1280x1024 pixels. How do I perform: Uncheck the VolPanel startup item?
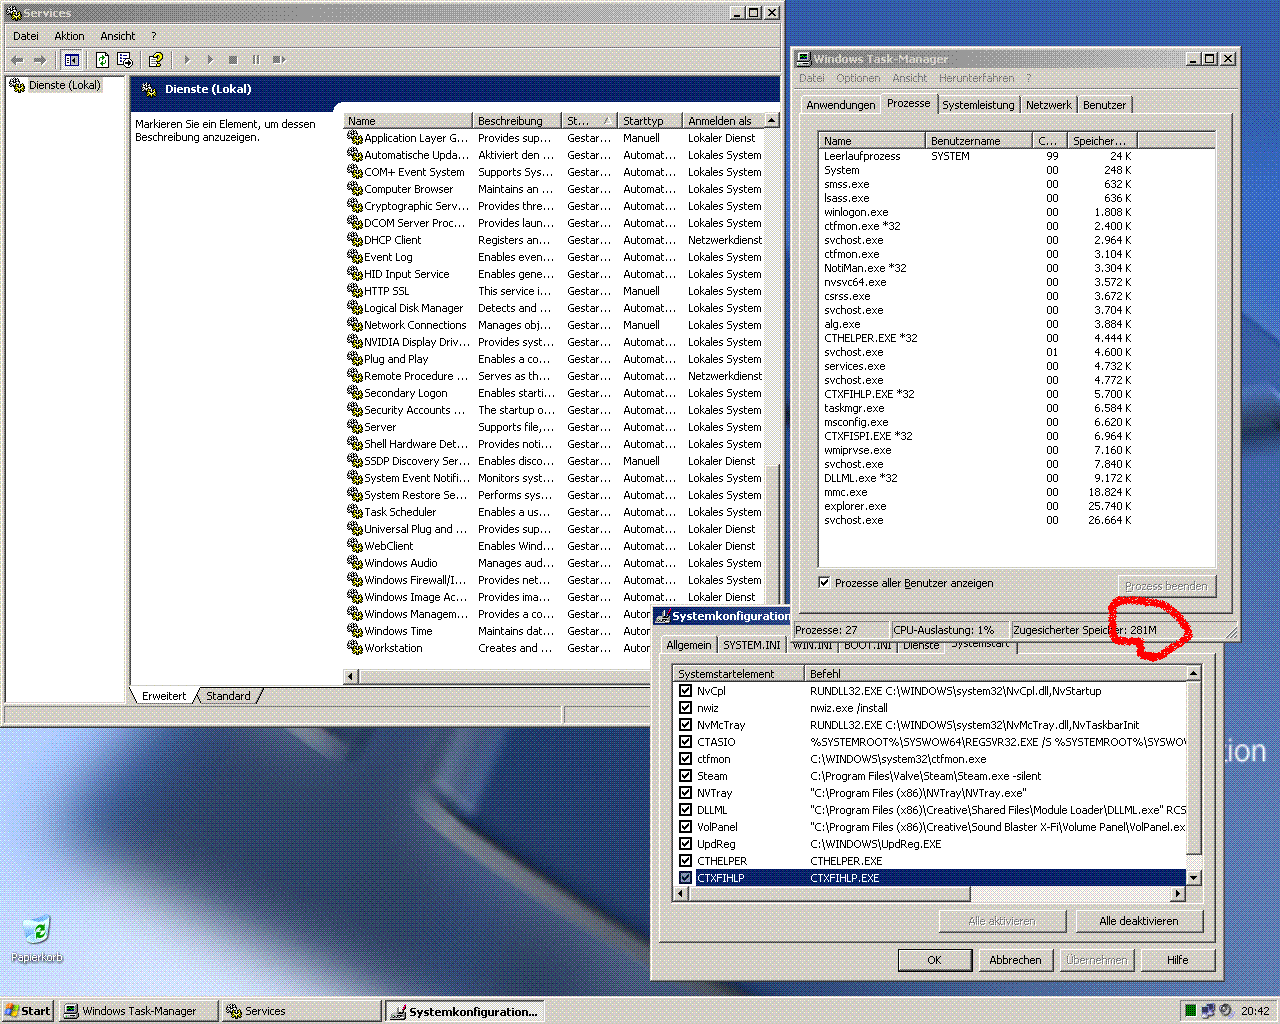pos(685,827)
